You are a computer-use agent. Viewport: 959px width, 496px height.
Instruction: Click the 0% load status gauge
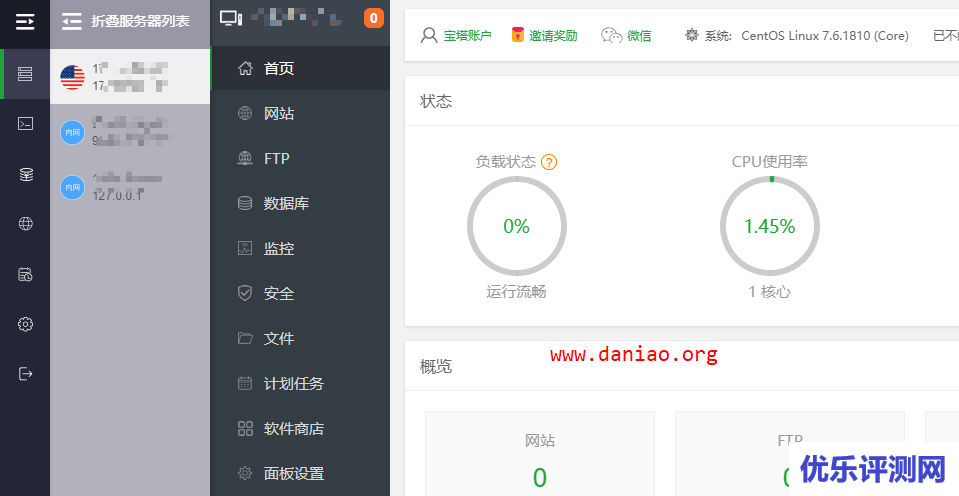pyautogui.click(x=517, y=226)
